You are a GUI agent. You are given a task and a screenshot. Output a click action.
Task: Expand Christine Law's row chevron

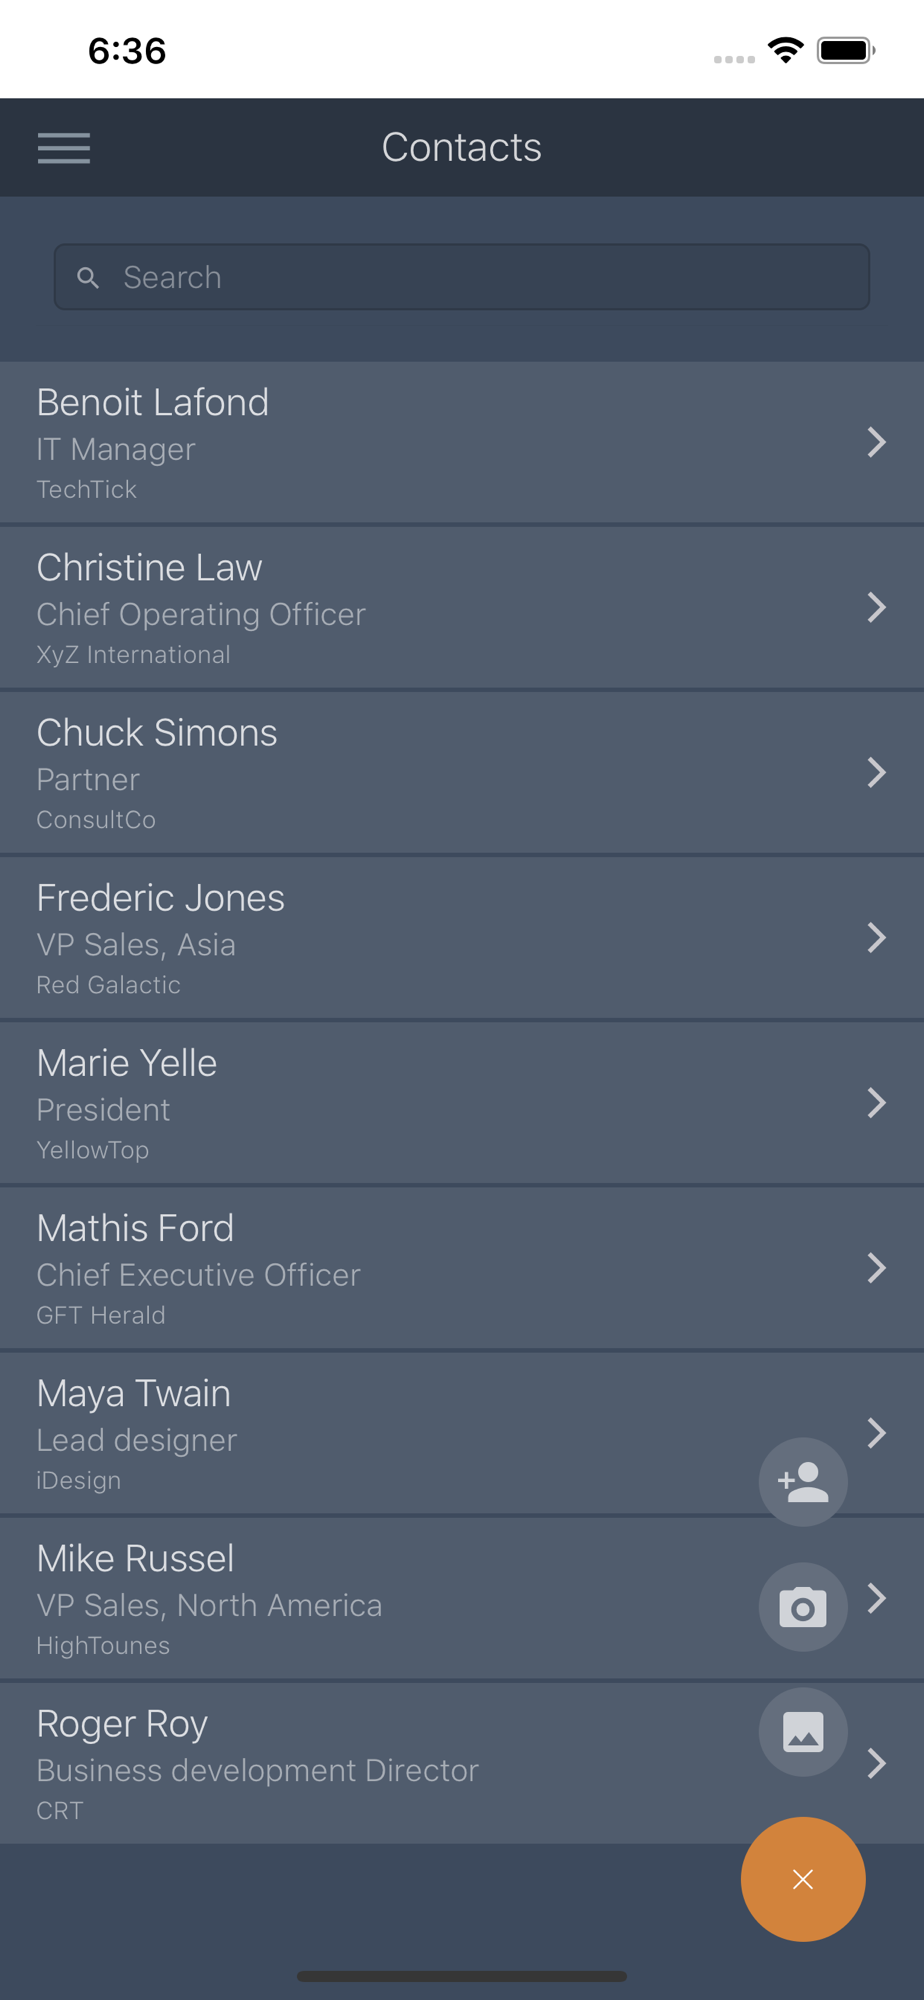click(877, 607)
